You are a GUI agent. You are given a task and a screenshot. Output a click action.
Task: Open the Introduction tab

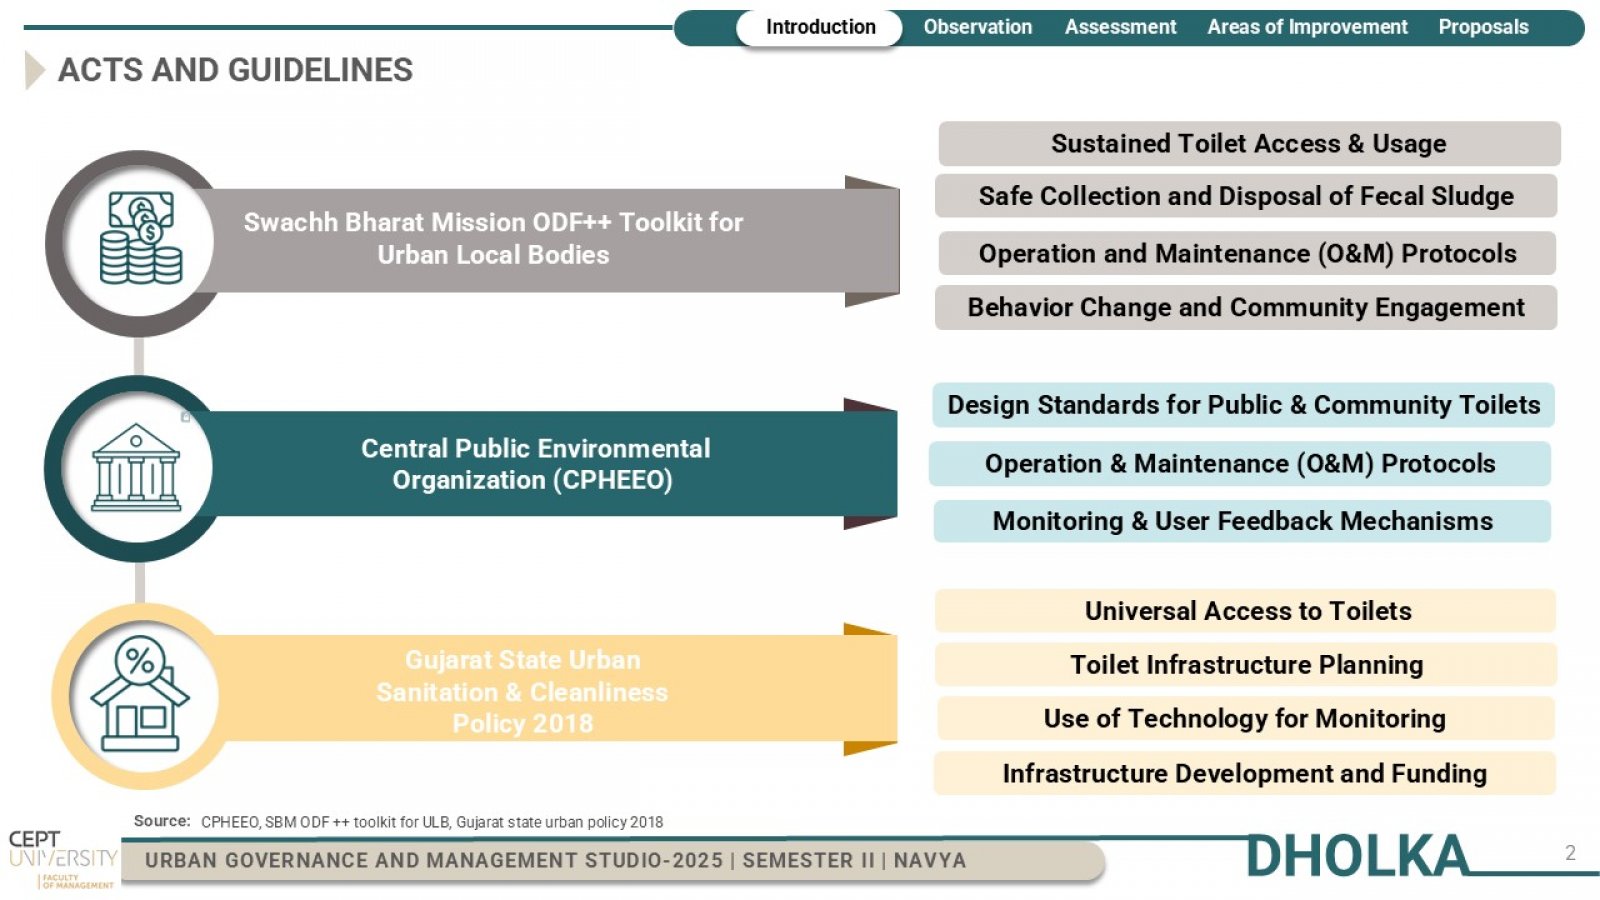820,27
